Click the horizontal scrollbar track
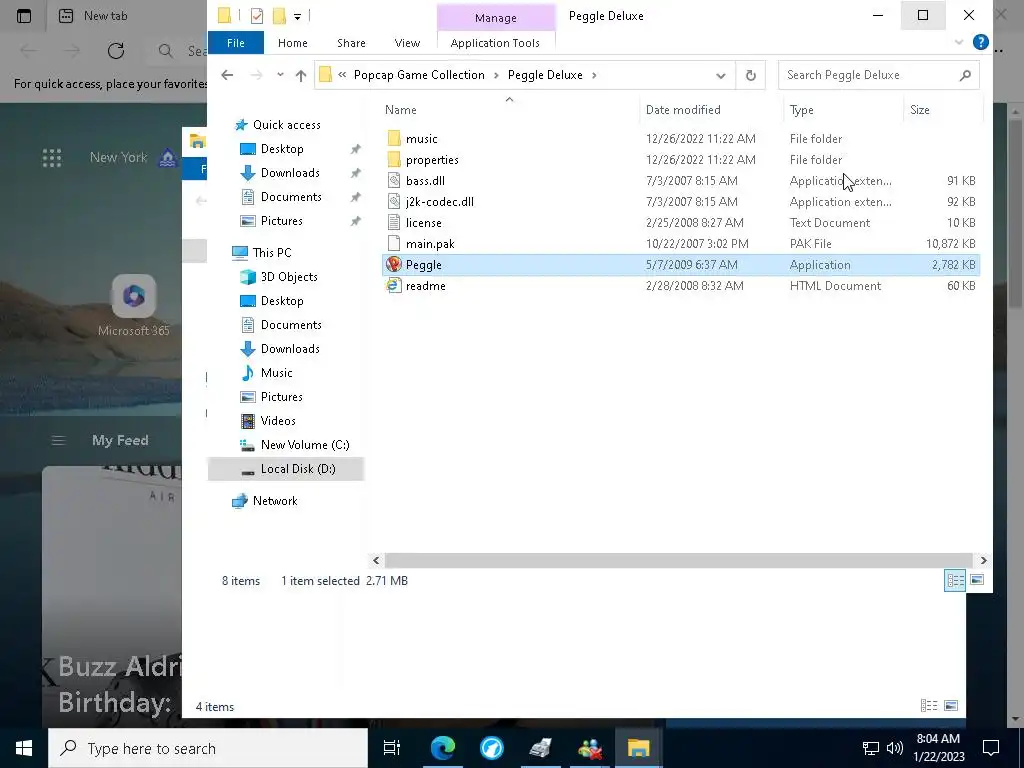 [x=679, y=560]
